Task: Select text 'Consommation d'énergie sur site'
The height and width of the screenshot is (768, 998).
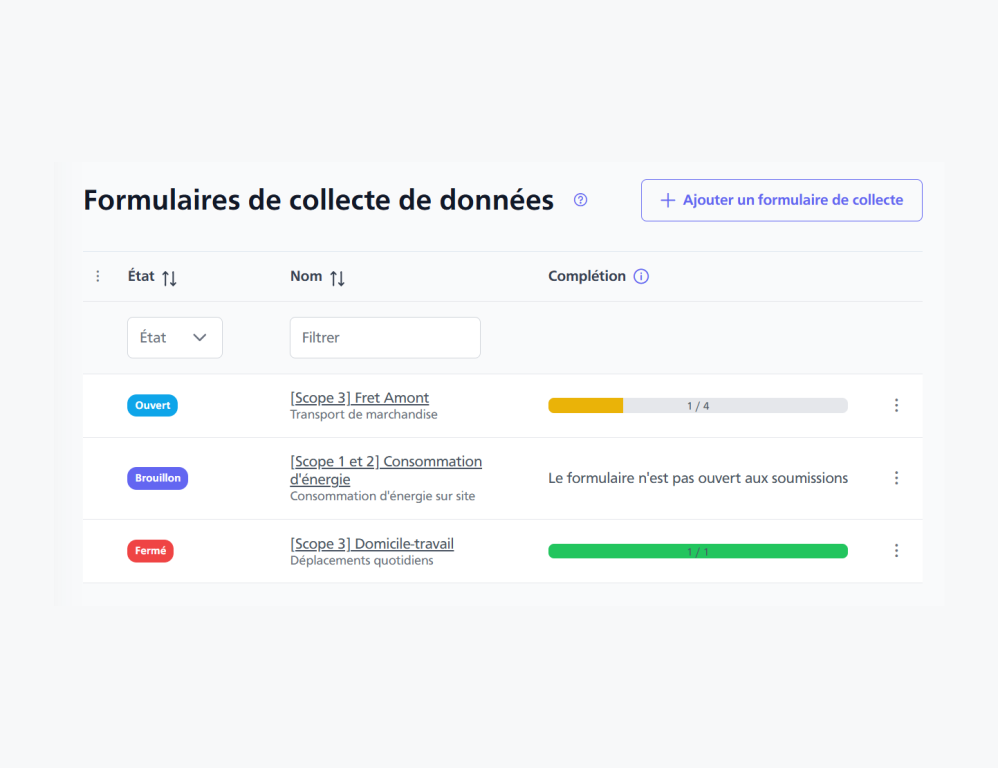Action: pyautogui.click(x=383, y=496)
